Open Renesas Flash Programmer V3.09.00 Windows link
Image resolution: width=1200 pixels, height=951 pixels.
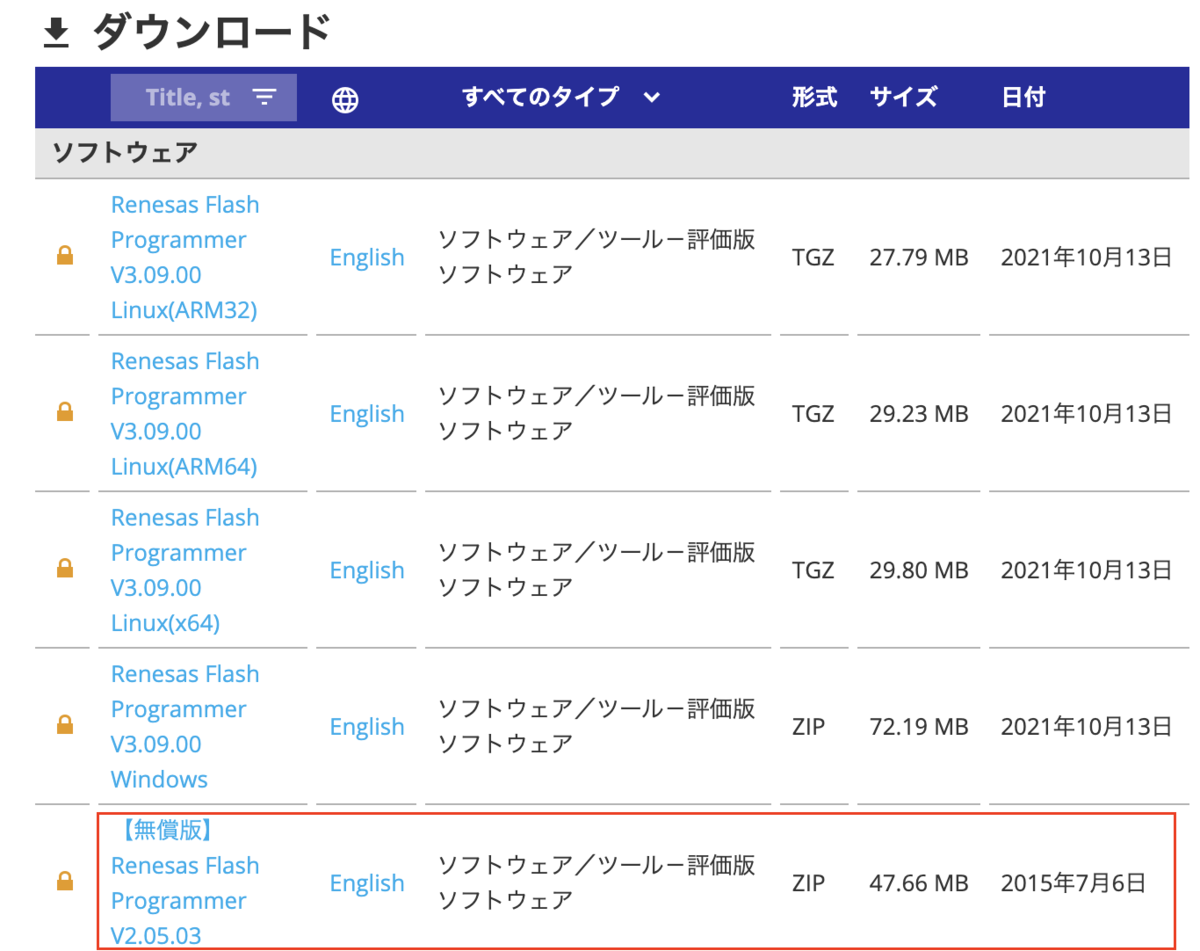pyautogui.click(x=185, y=726)
